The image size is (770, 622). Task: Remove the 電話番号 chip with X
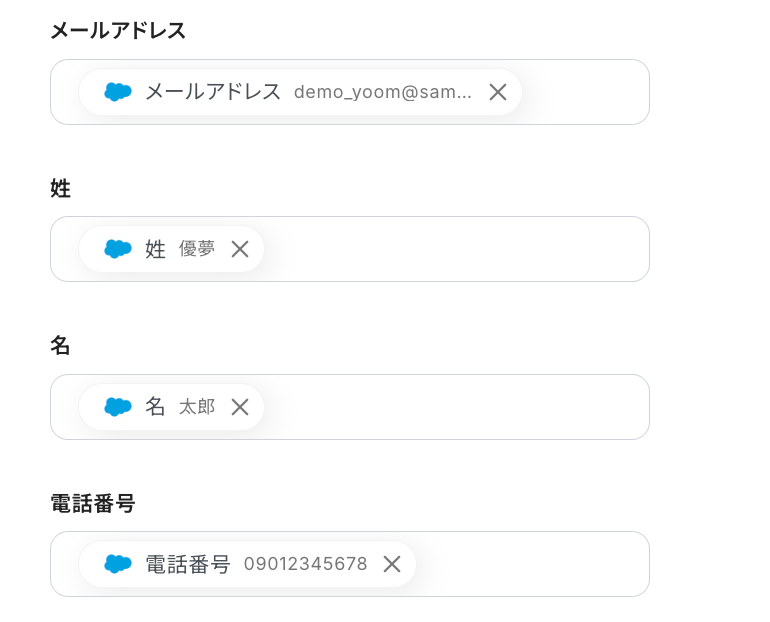392,564
